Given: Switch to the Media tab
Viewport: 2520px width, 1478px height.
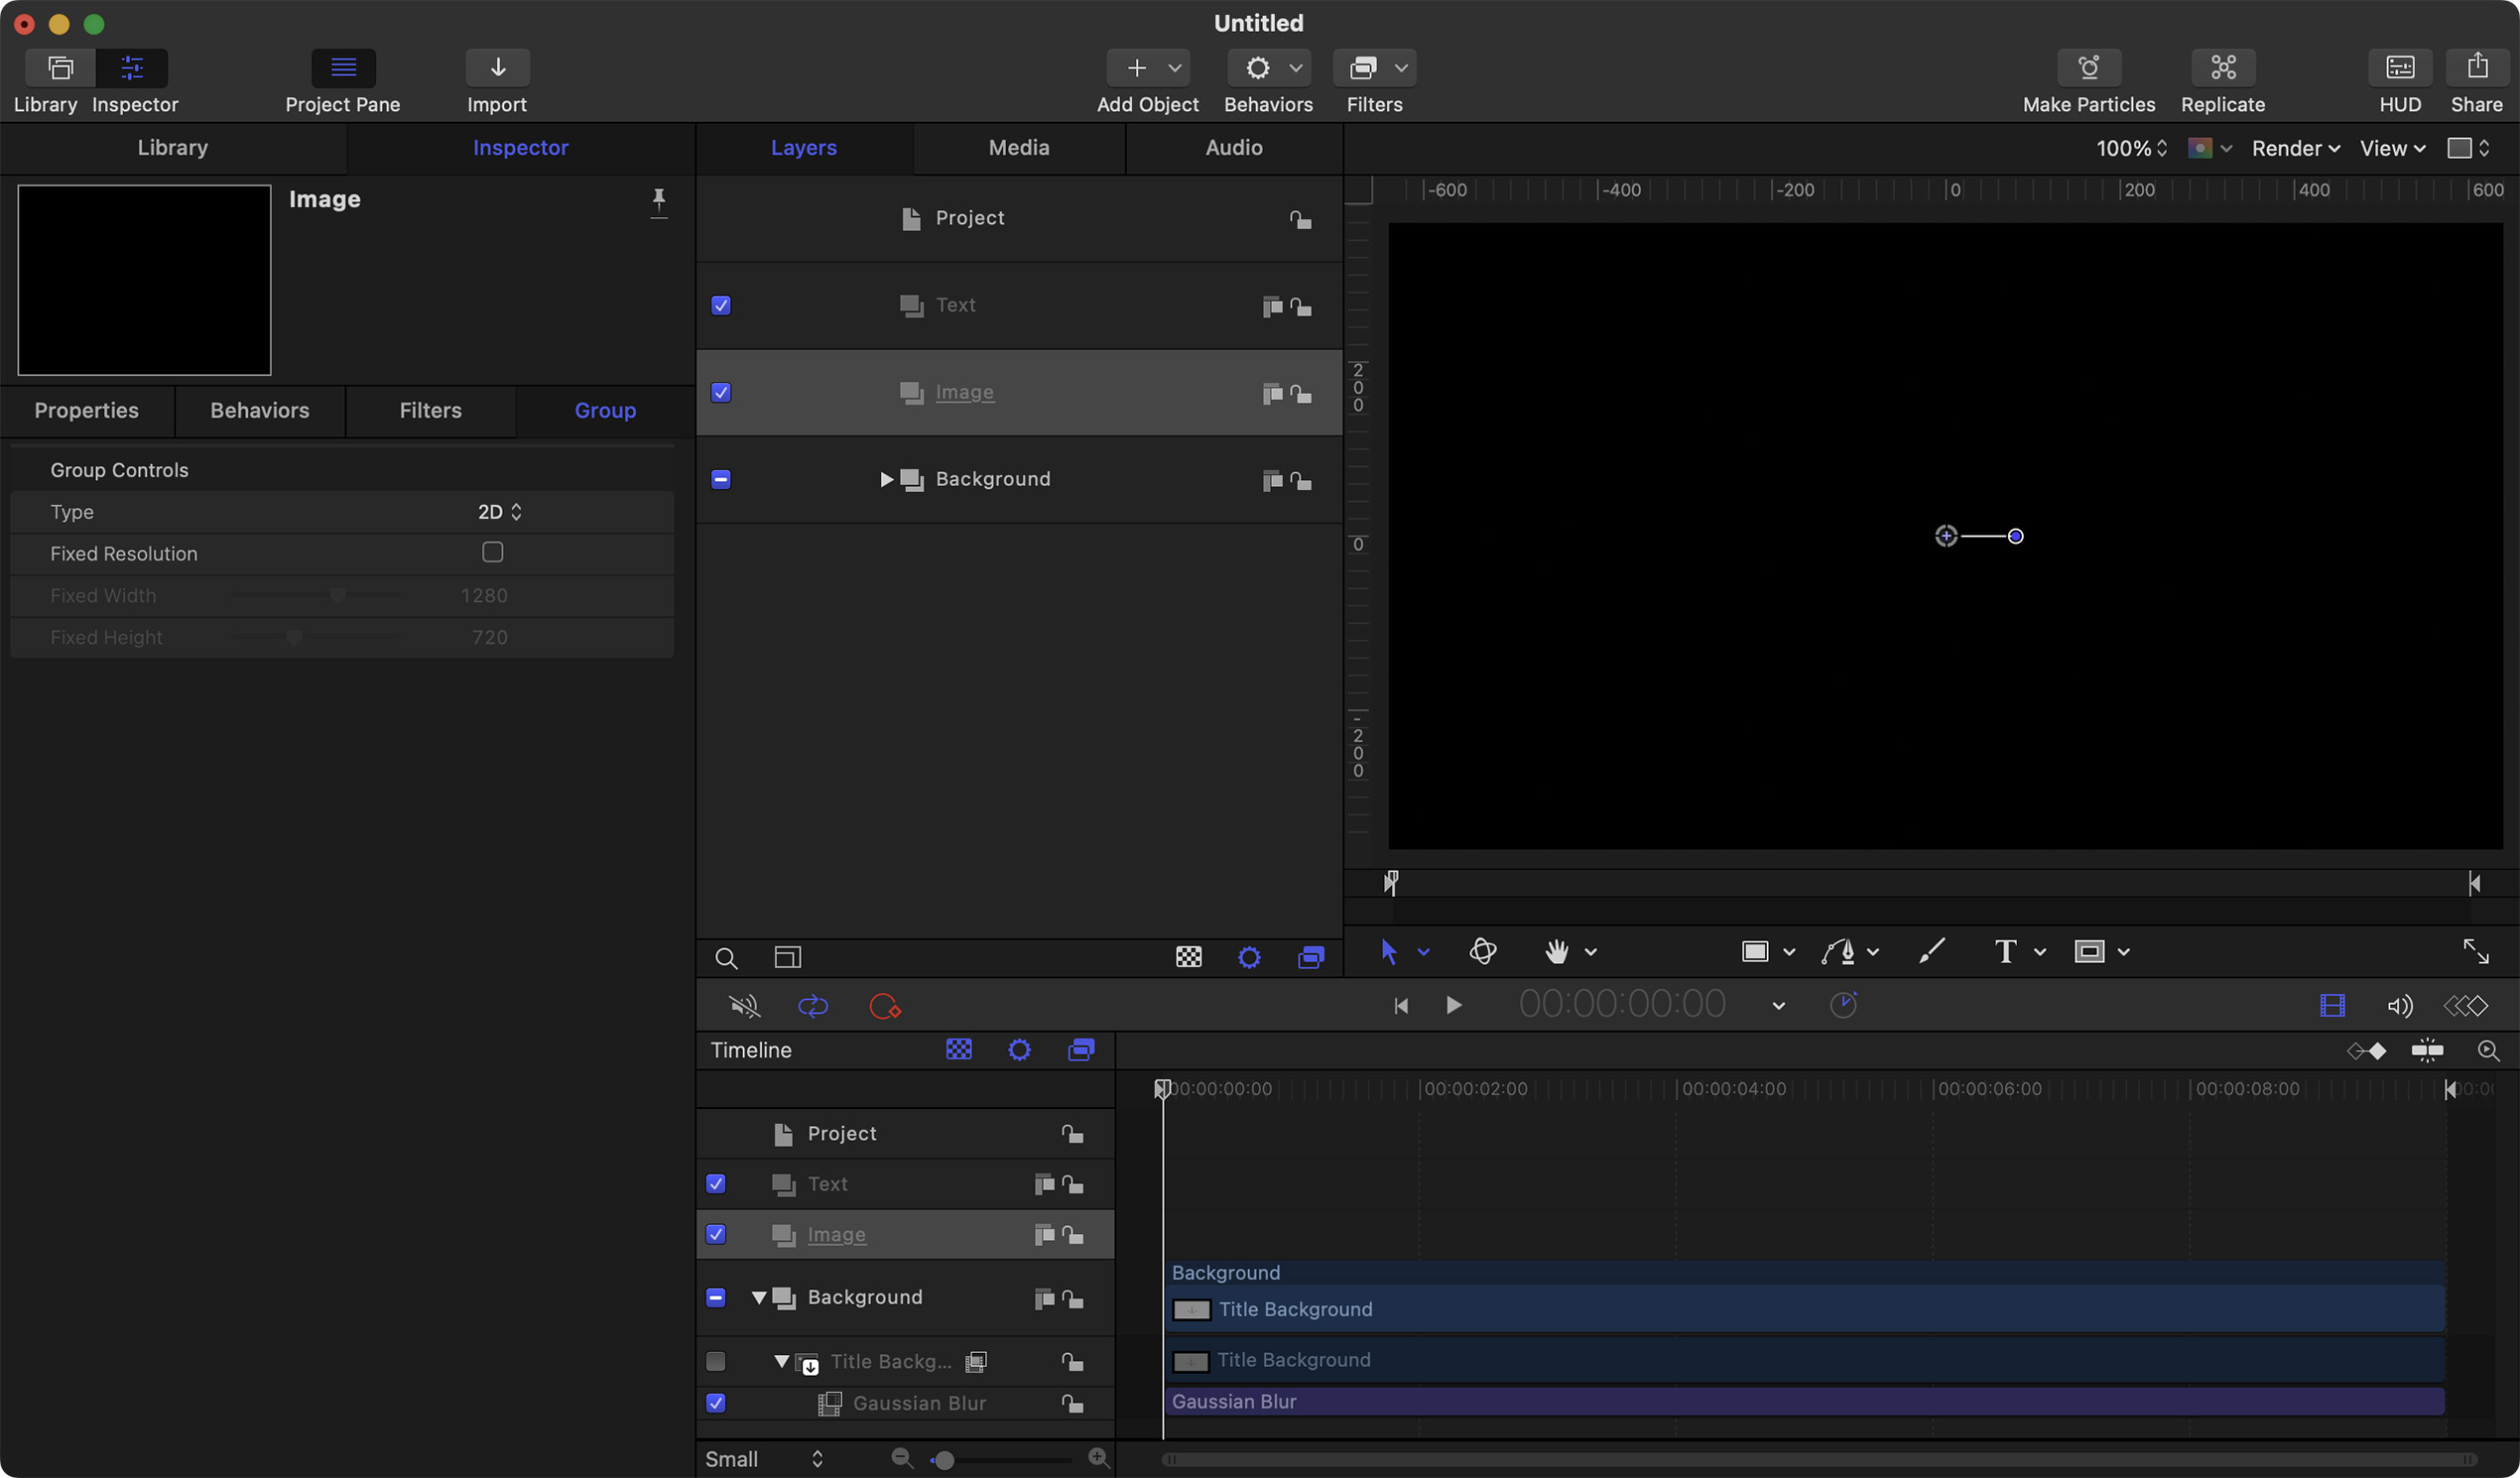Looking at the screenshot, I should point(1018,148).
